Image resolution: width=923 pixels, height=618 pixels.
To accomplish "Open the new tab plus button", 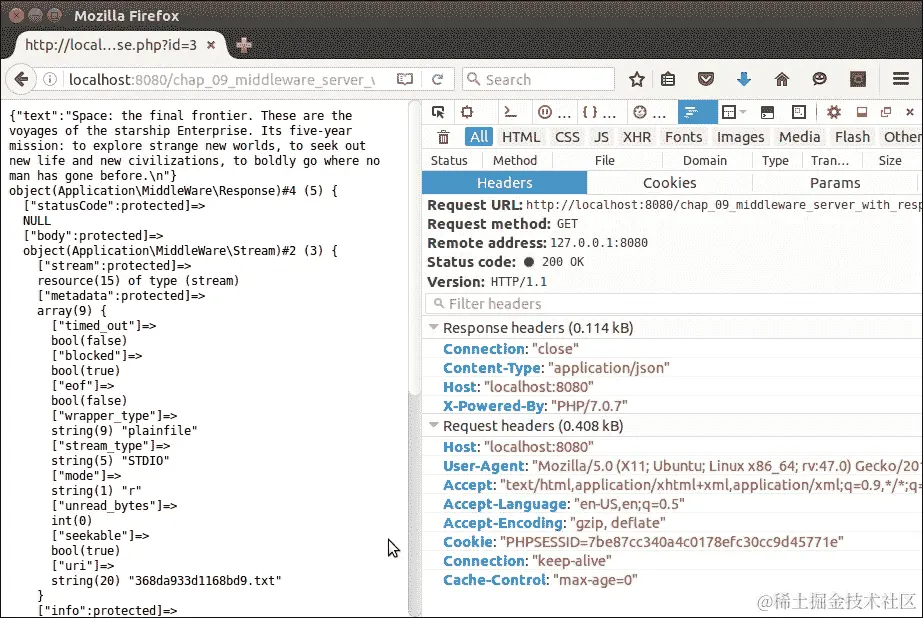I will [244, 45].
